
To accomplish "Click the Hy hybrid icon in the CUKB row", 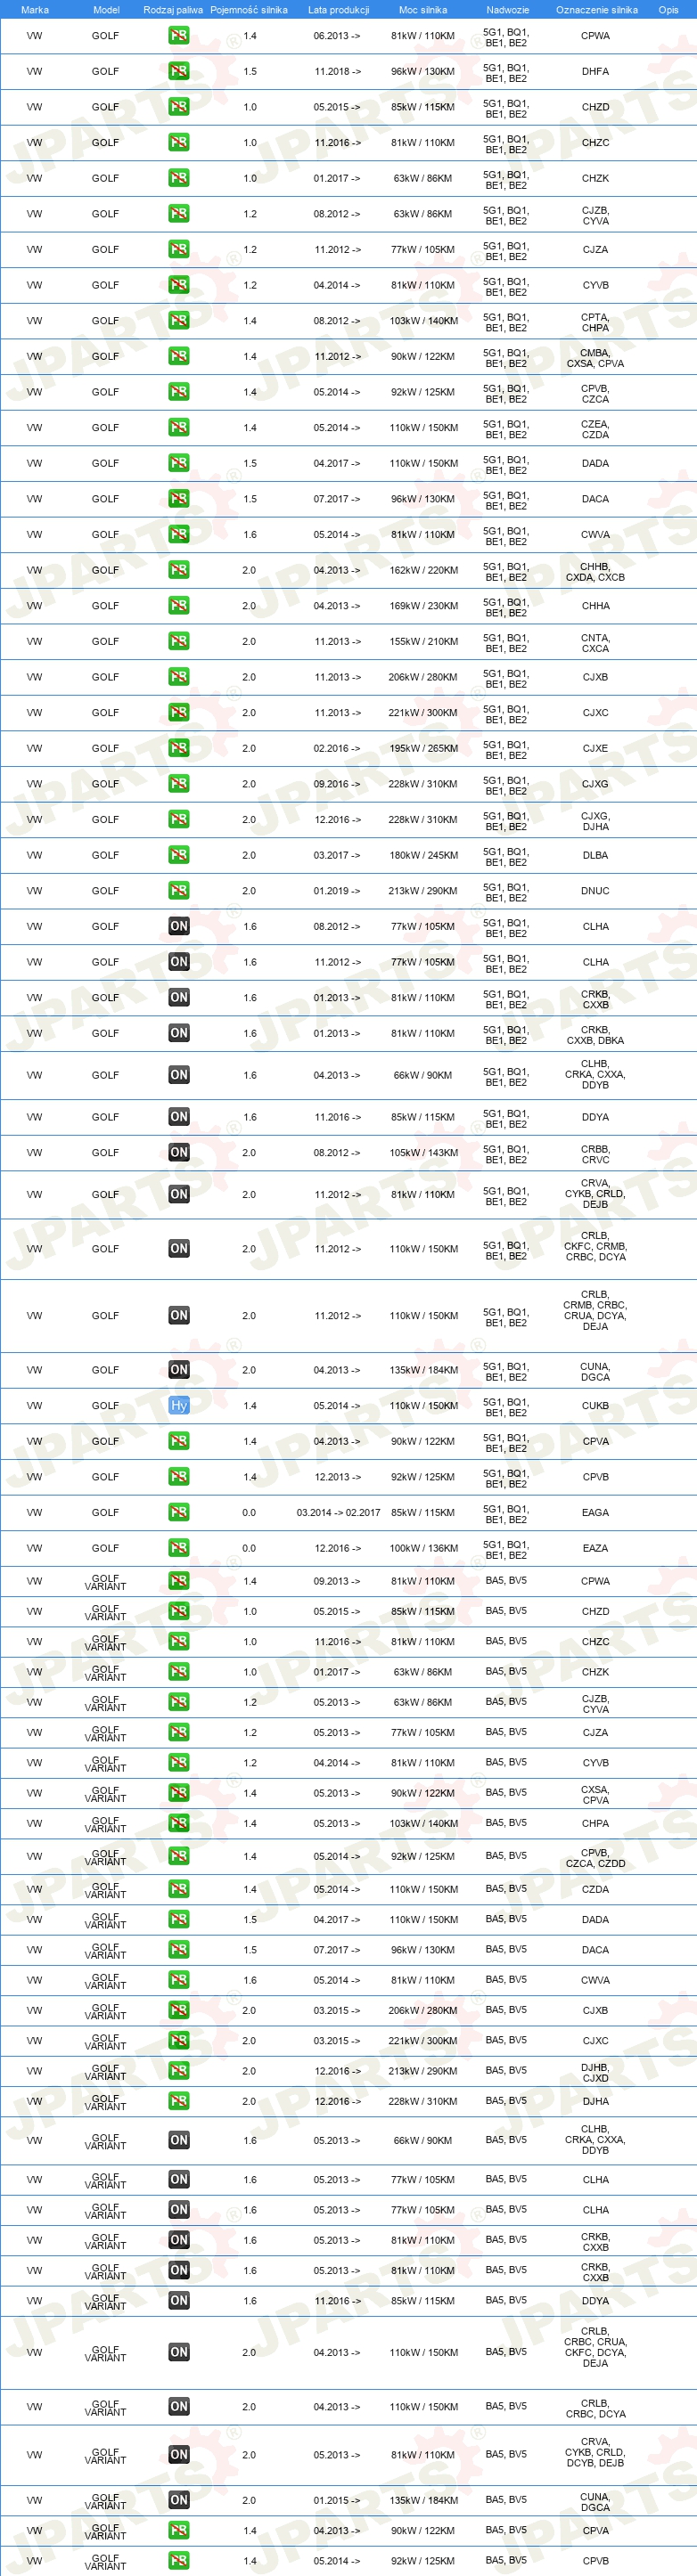I will click(x=179, y=1406).
